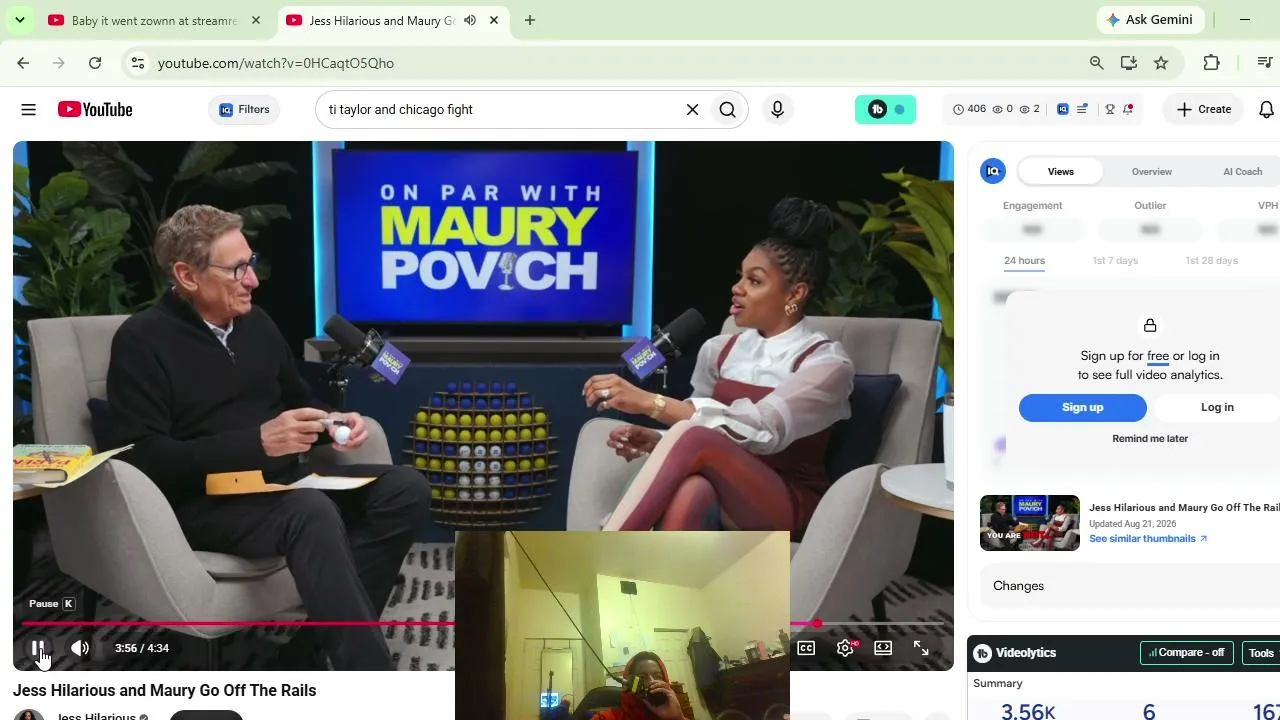Pause the video with the pause button

[37, 648]
